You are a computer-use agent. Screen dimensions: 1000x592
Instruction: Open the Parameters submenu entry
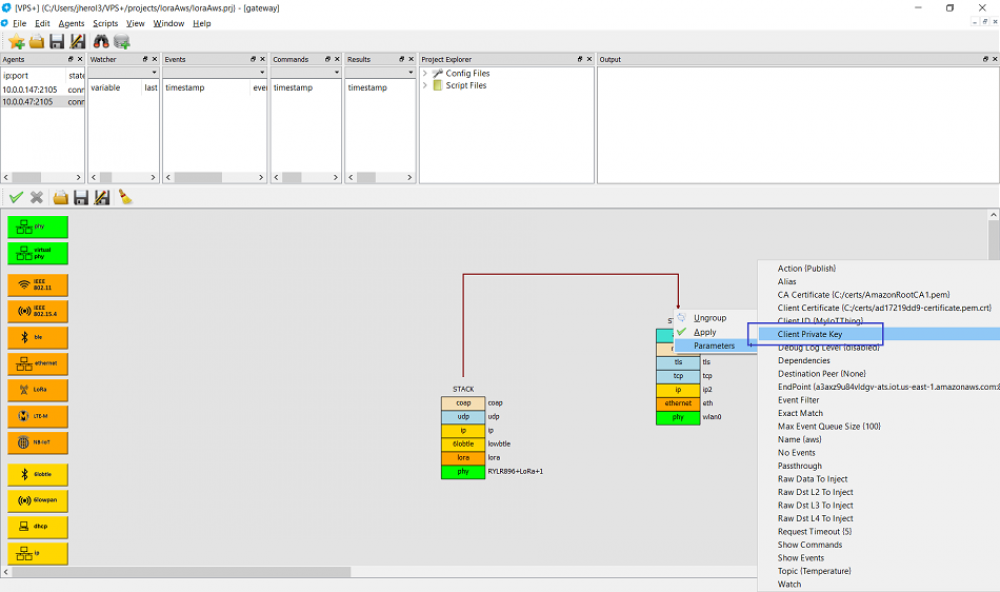click(x=716, y=346)
